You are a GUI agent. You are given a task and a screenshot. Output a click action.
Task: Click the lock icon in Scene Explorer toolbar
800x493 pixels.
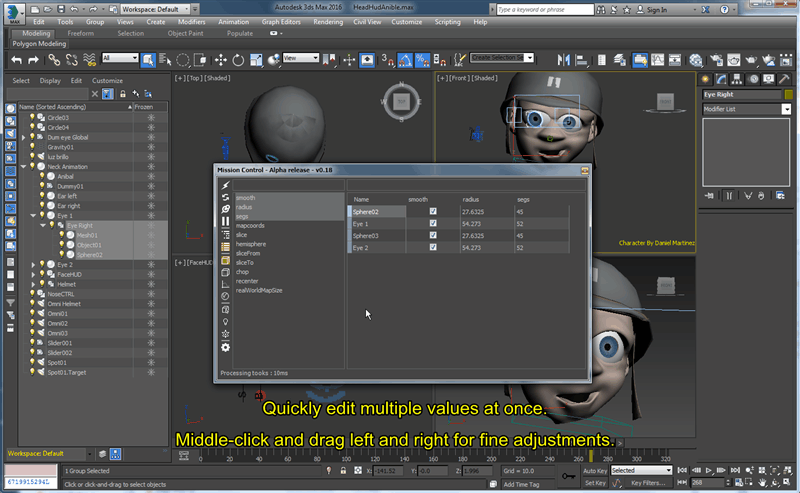[123, 94]
